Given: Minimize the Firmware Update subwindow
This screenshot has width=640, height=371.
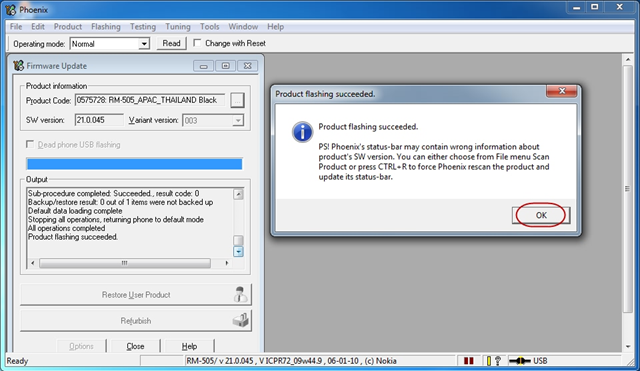Looking at the screenshot, I should pos(203,66).
